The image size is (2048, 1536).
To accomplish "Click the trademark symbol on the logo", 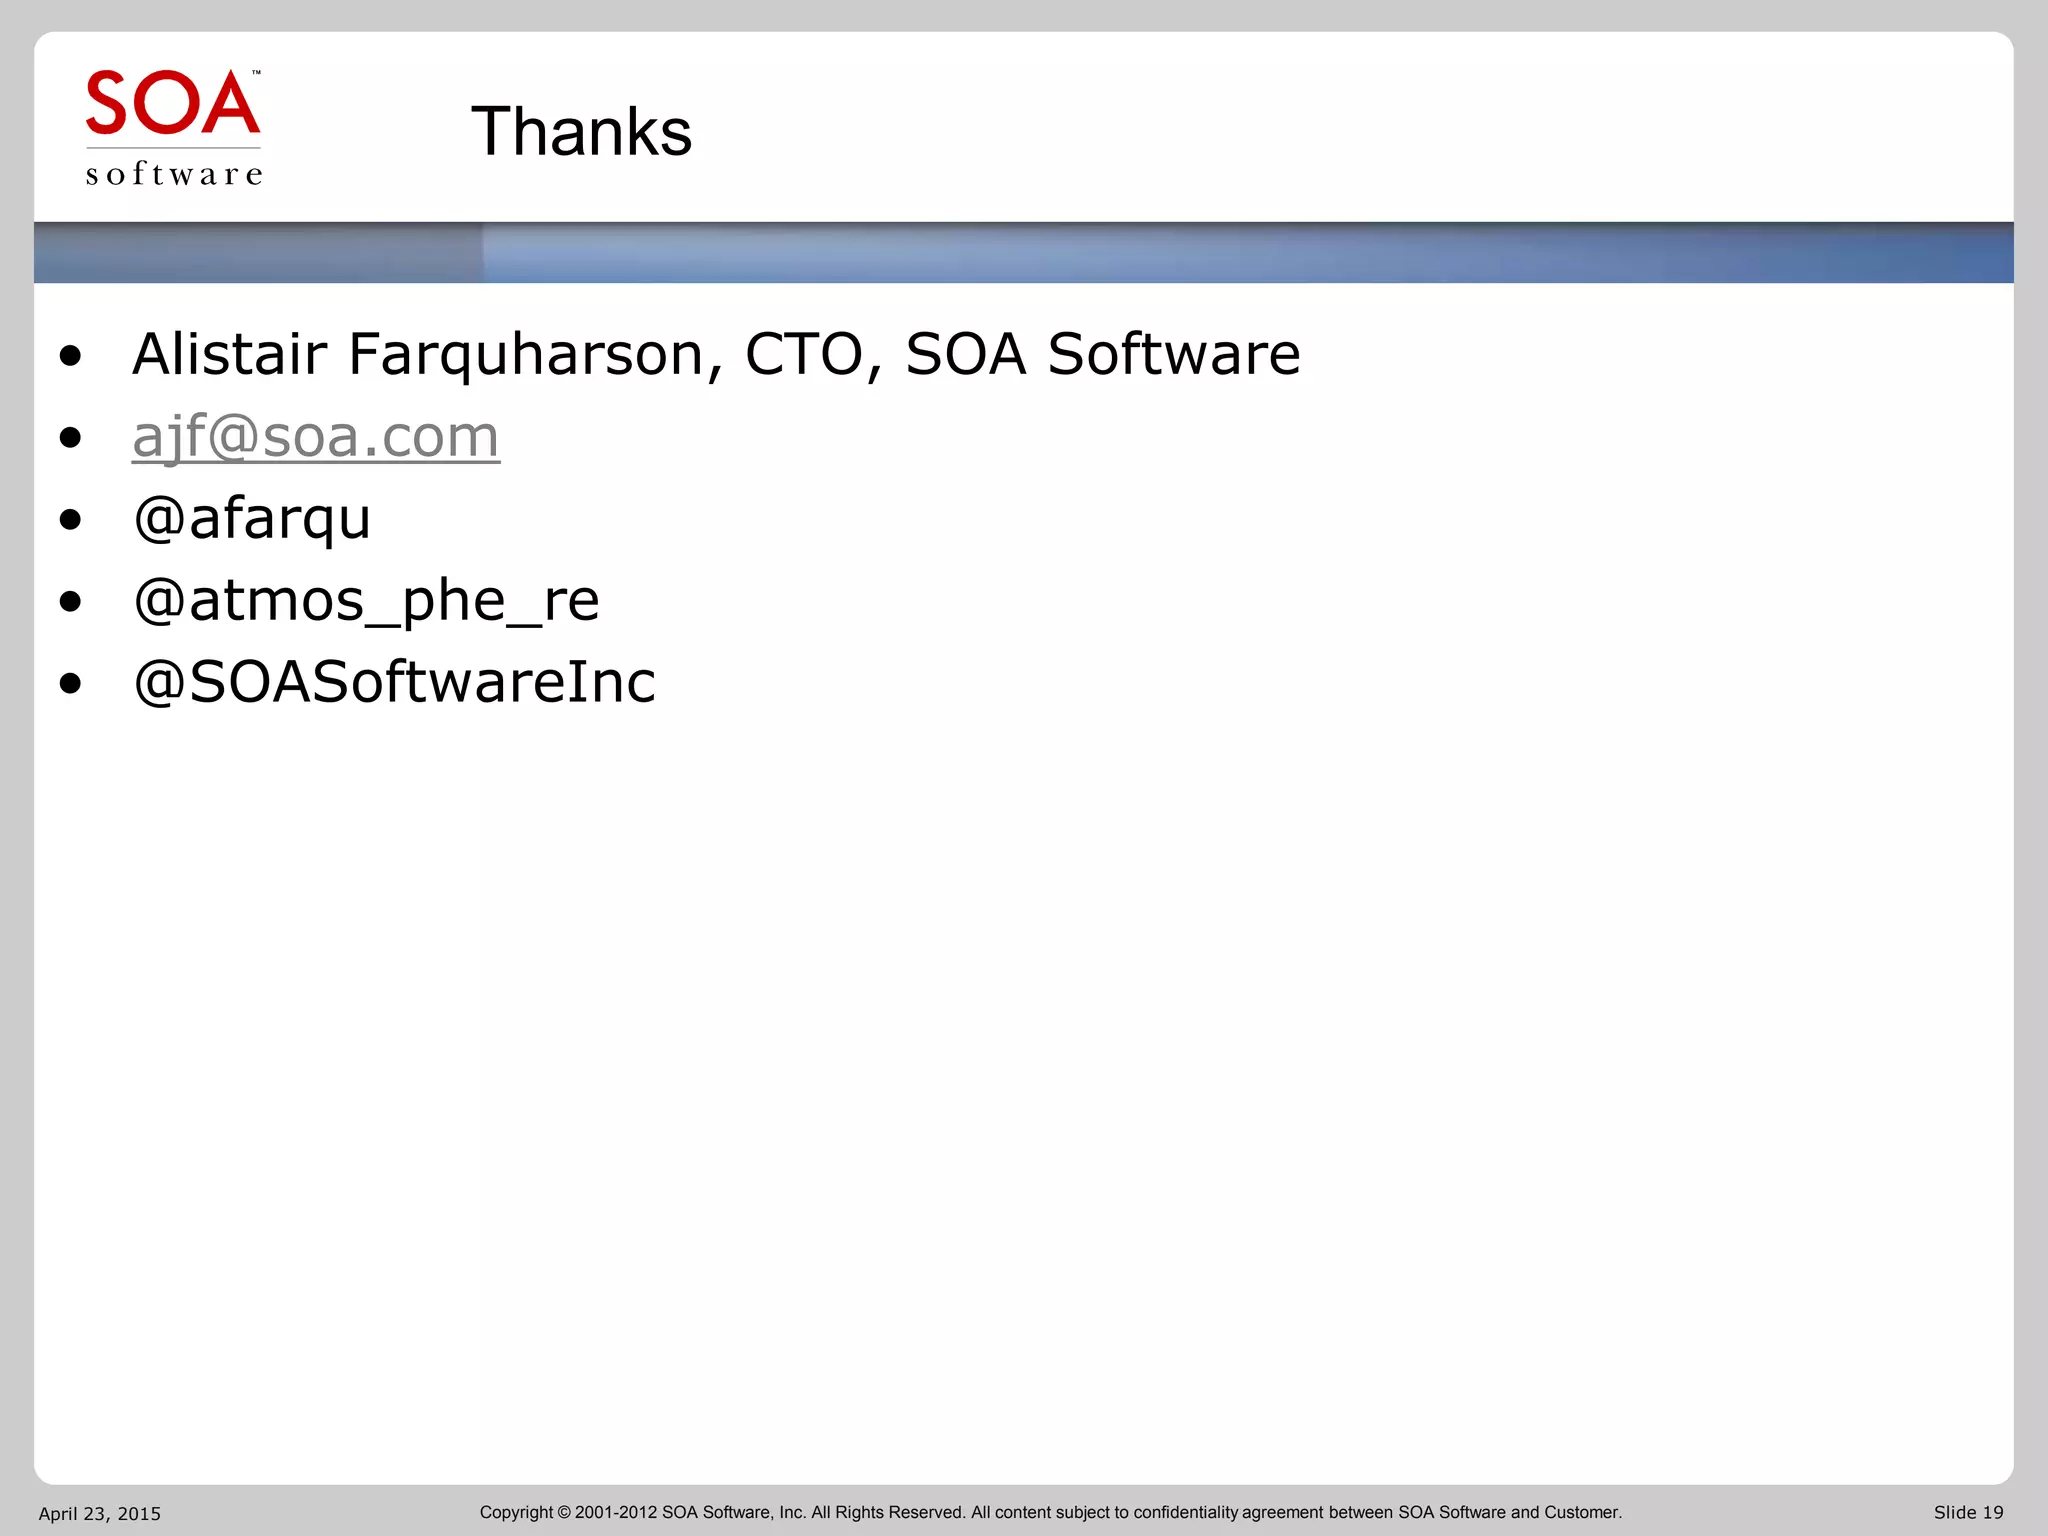I will coord(256,73).
